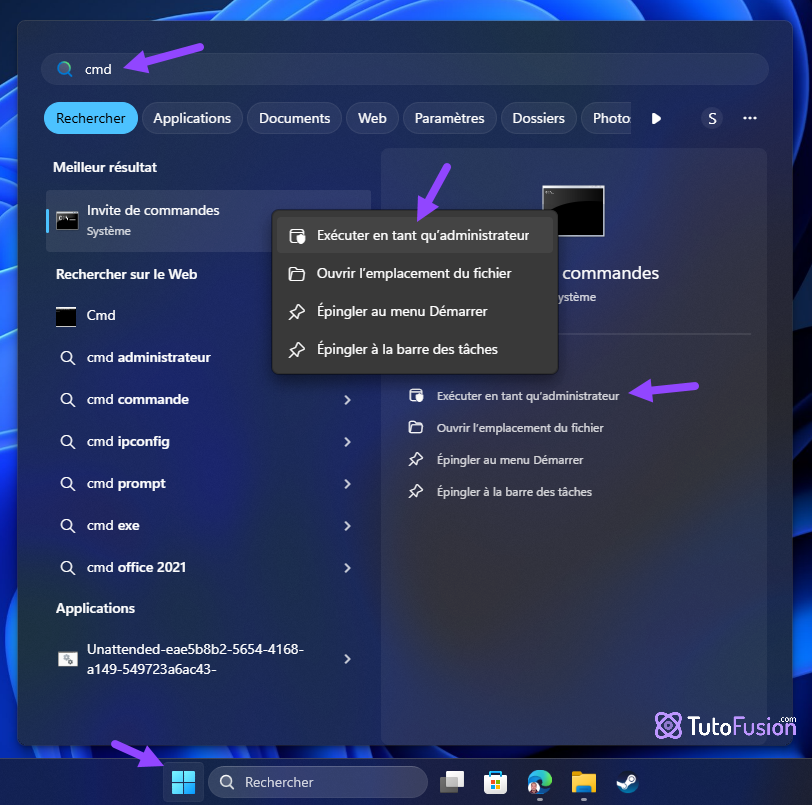Click Exécuter en tant qu'administrateur in the right panel
This screenshot has width=812, height=805.
pos(527,396)
